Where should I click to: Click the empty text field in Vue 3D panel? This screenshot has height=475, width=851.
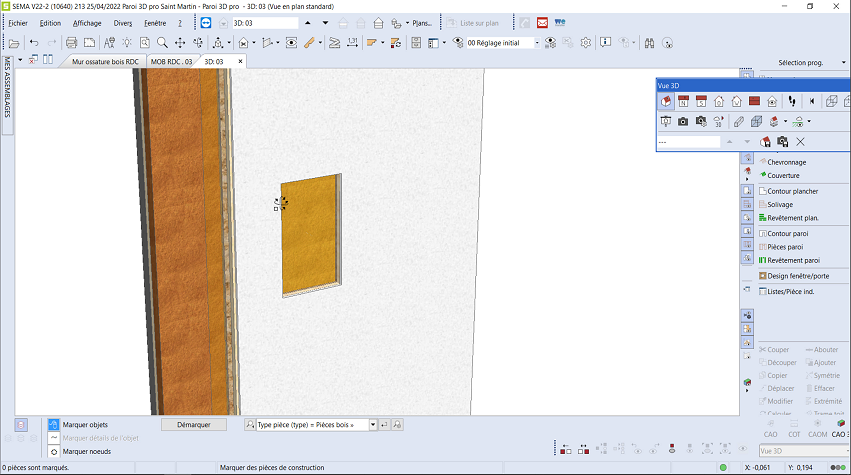click(689, 142)
